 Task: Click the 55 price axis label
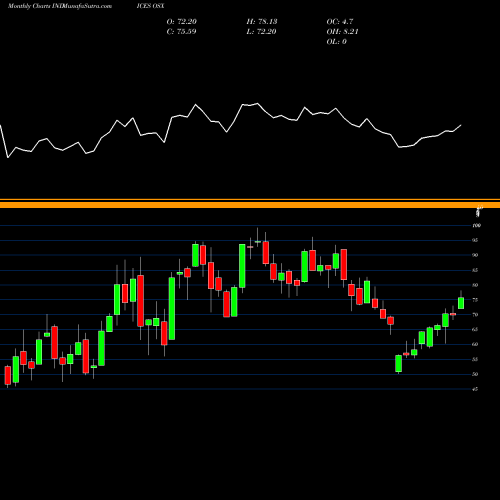pos(475,359)
